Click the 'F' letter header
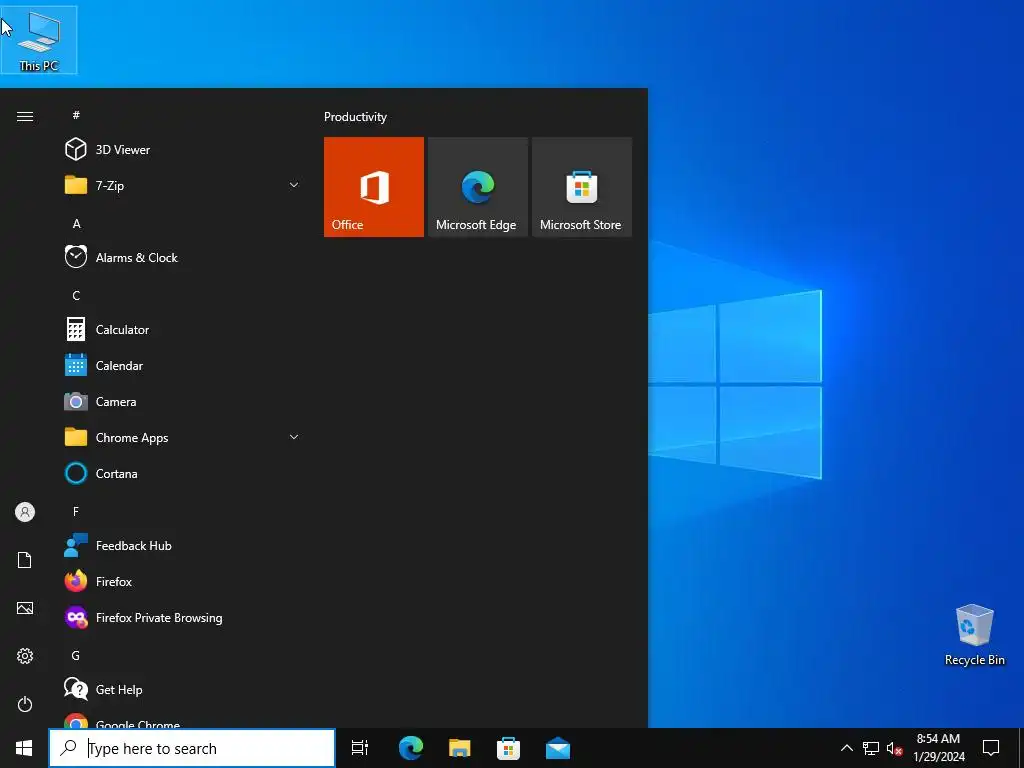1024x768 pixels. click(x=76, y=511)
